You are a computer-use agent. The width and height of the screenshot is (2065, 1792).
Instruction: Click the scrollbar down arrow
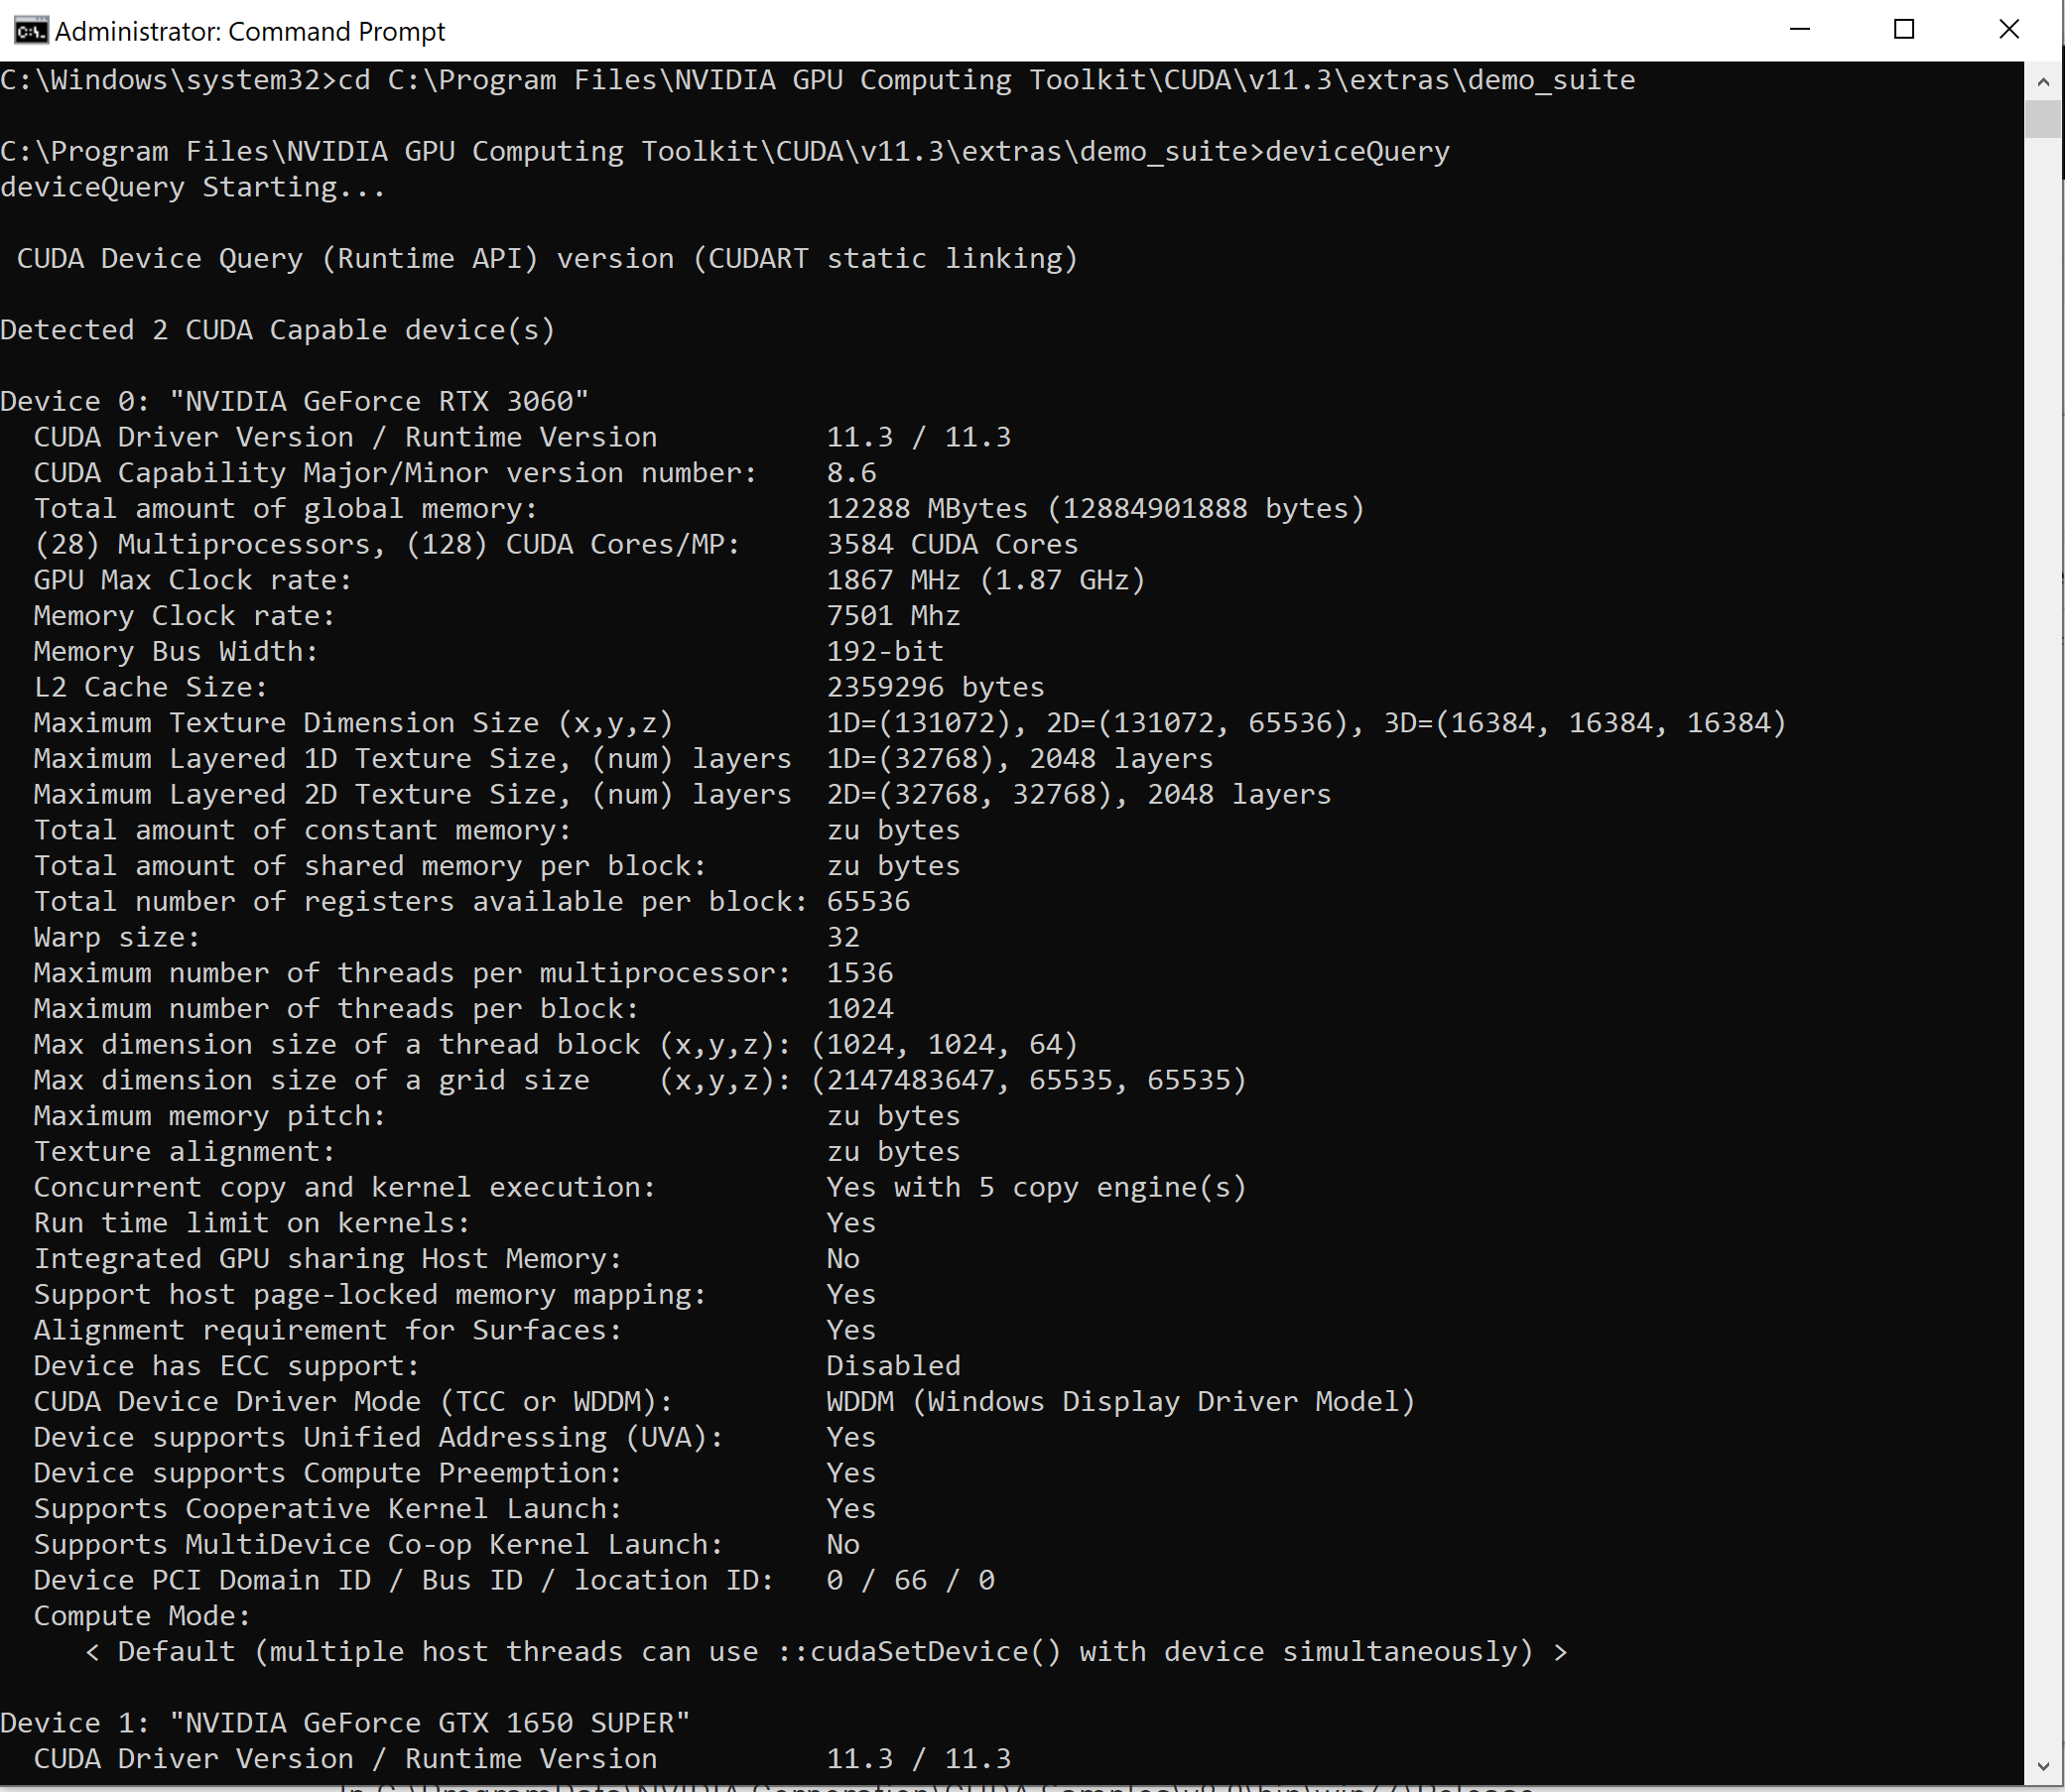tap(2043, 1768)
